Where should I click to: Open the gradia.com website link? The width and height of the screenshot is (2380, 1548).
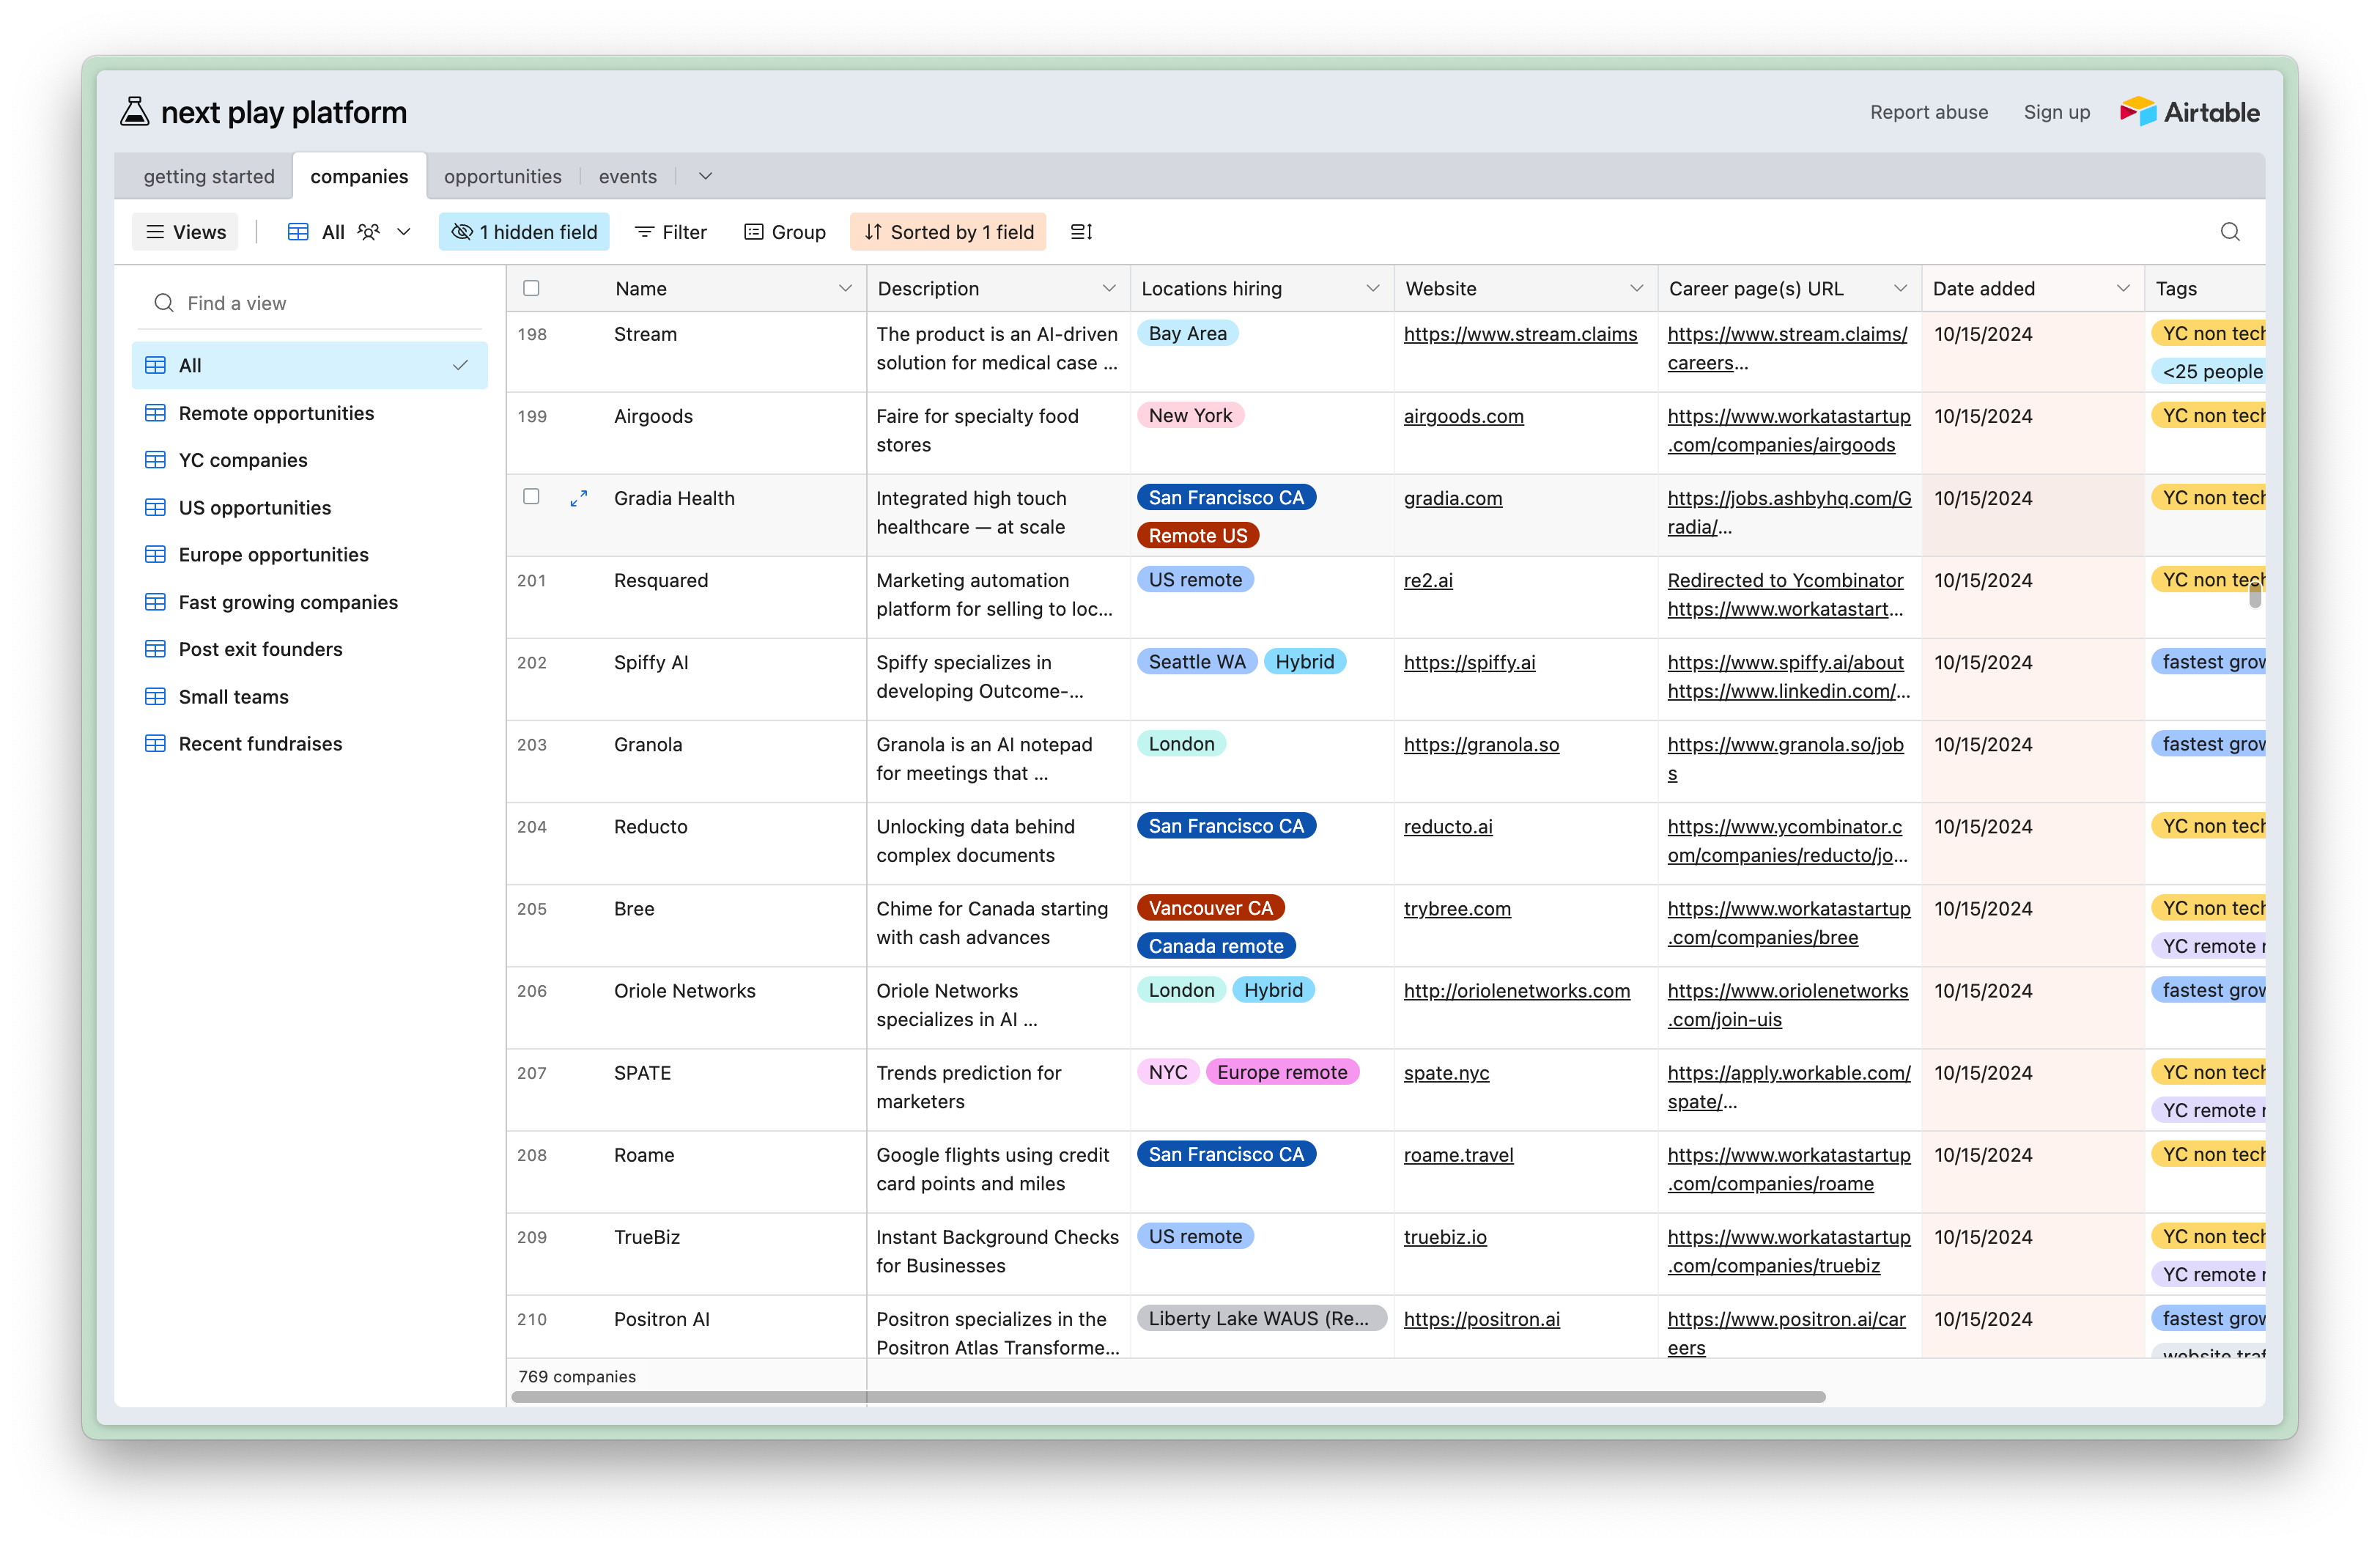1452,498
